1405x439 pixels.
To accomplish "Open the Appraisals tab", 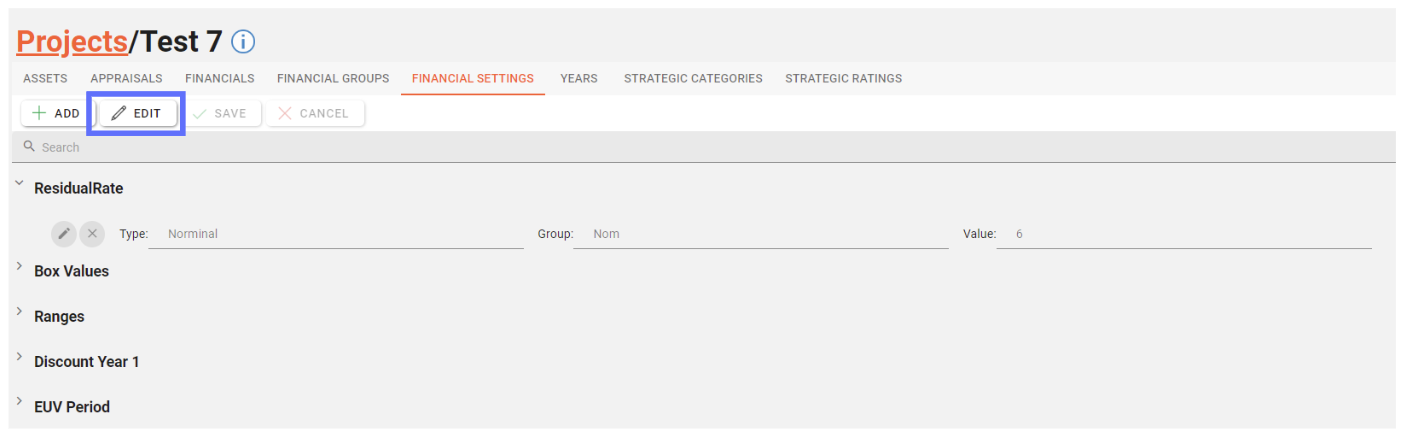I will [x=126, y=78].
